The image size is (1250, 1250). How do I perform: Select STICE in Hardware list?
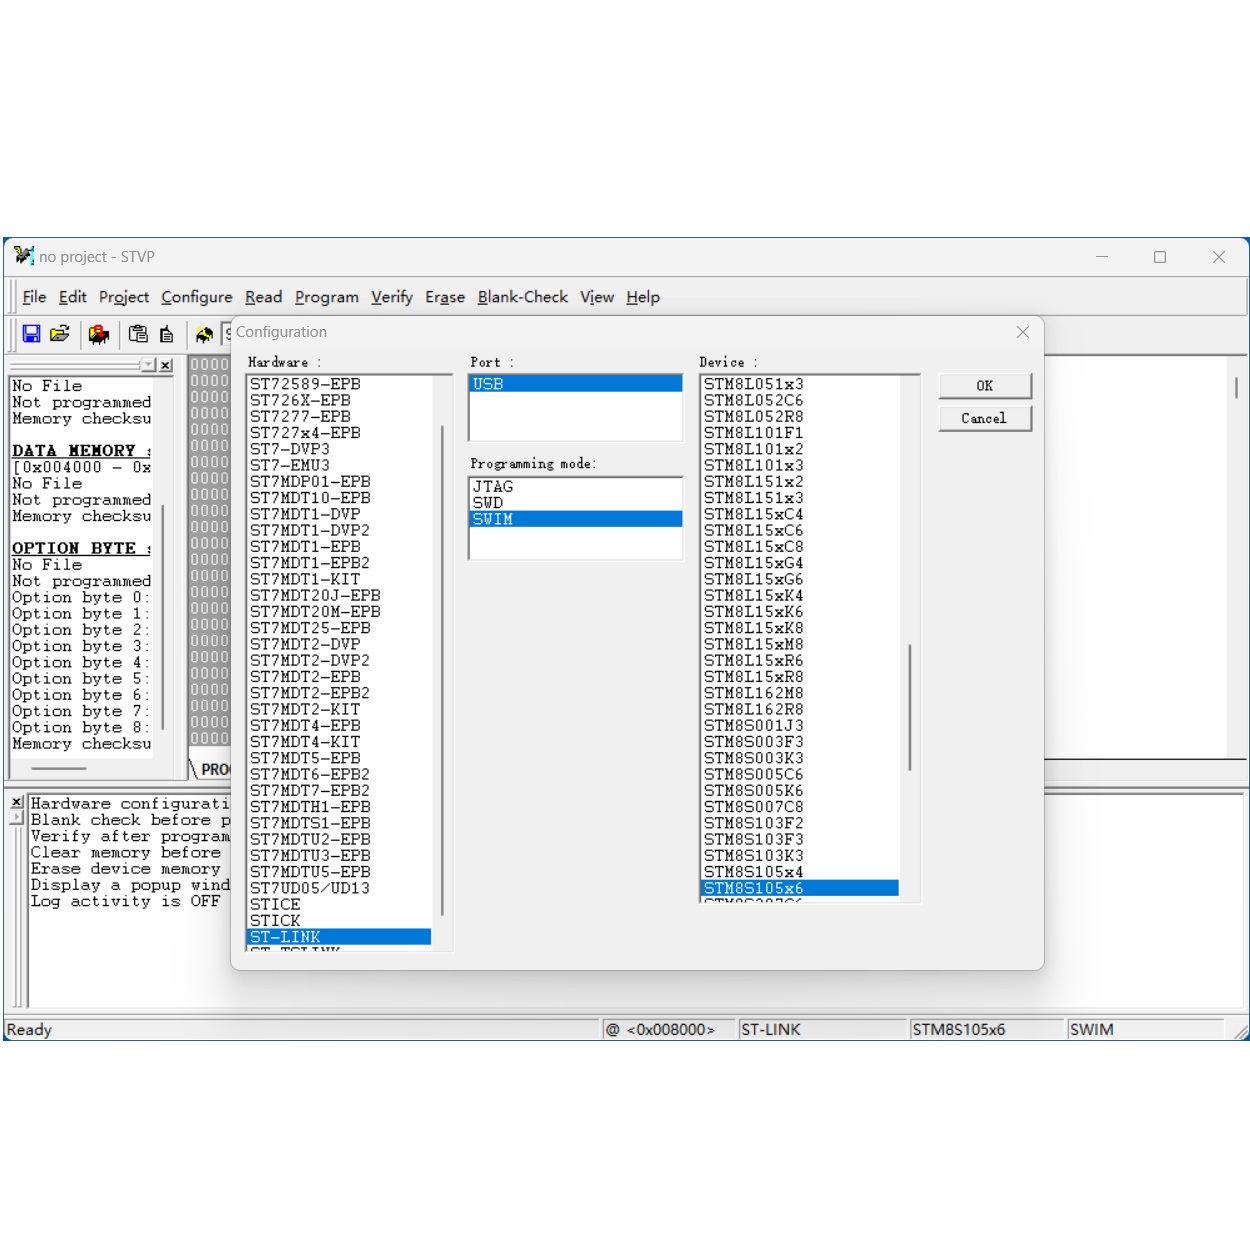tap(339, 904)
